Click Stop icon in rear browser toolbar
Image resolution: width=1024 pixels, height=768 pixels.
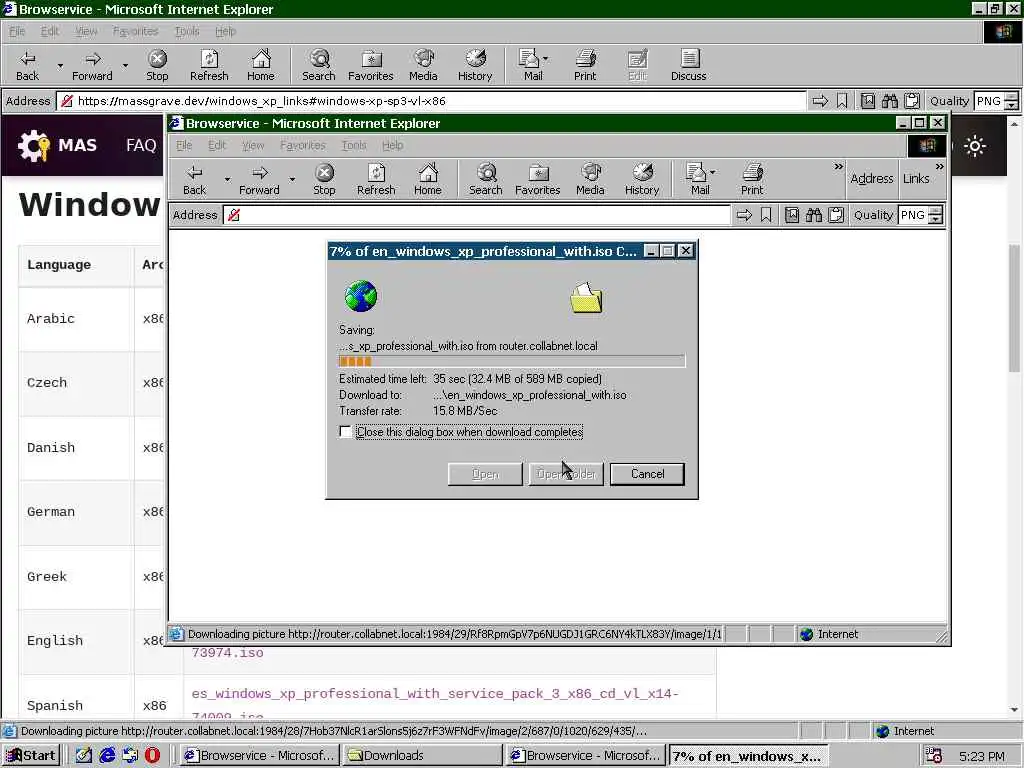(157, 65)
